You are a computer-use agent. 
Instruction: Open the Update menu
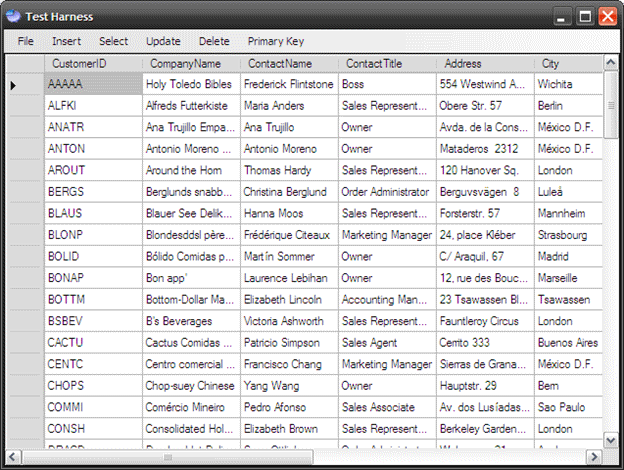163,41
